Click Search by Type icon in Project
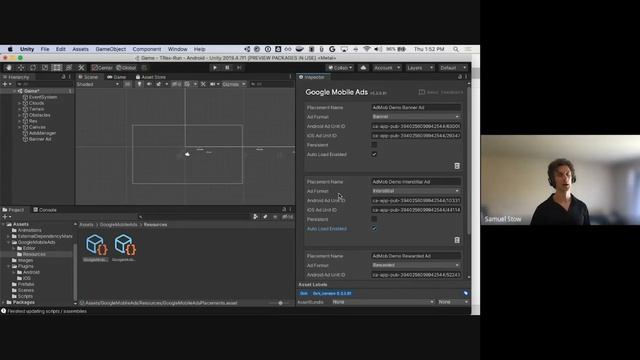Screen dimensions: 640x360 [256, 217]
